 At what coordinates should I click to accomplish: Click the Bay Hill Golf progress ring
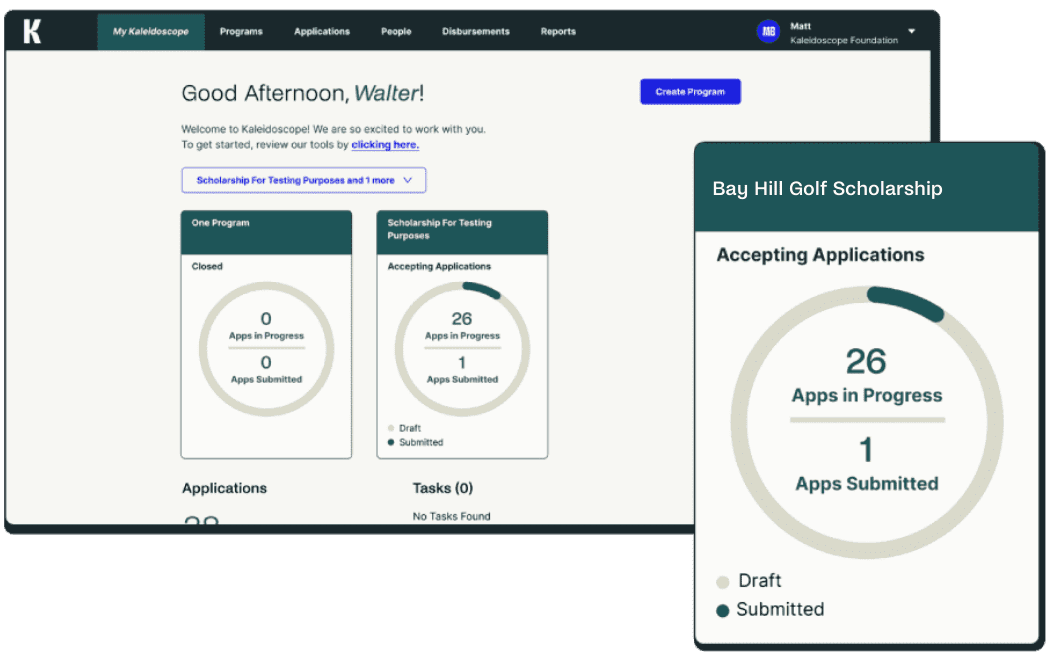coord(867,422)
